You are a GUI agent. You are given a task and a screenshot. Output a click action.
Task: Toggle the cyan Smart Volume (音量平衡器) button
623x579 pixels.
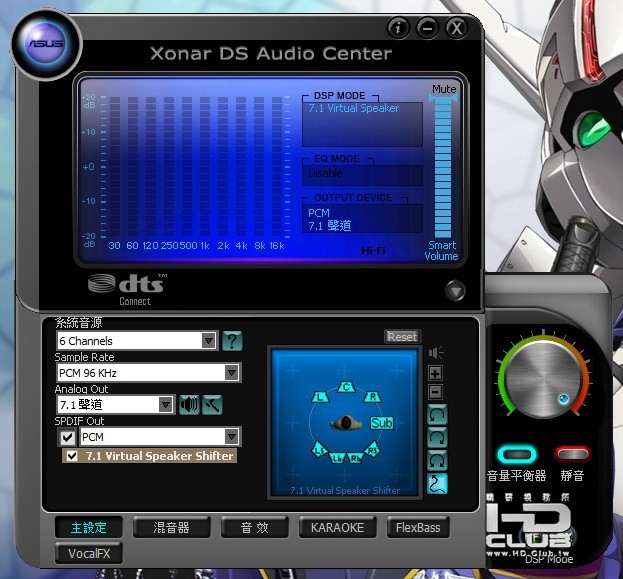tap(517, 454)
